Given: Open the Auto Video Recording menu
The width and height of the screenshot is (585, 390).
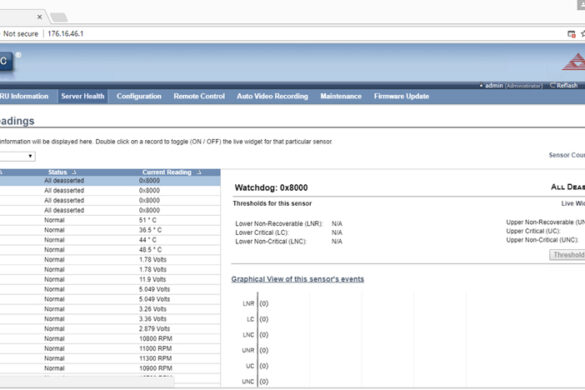Looking at the screenshot, I should tap(272, 96).
